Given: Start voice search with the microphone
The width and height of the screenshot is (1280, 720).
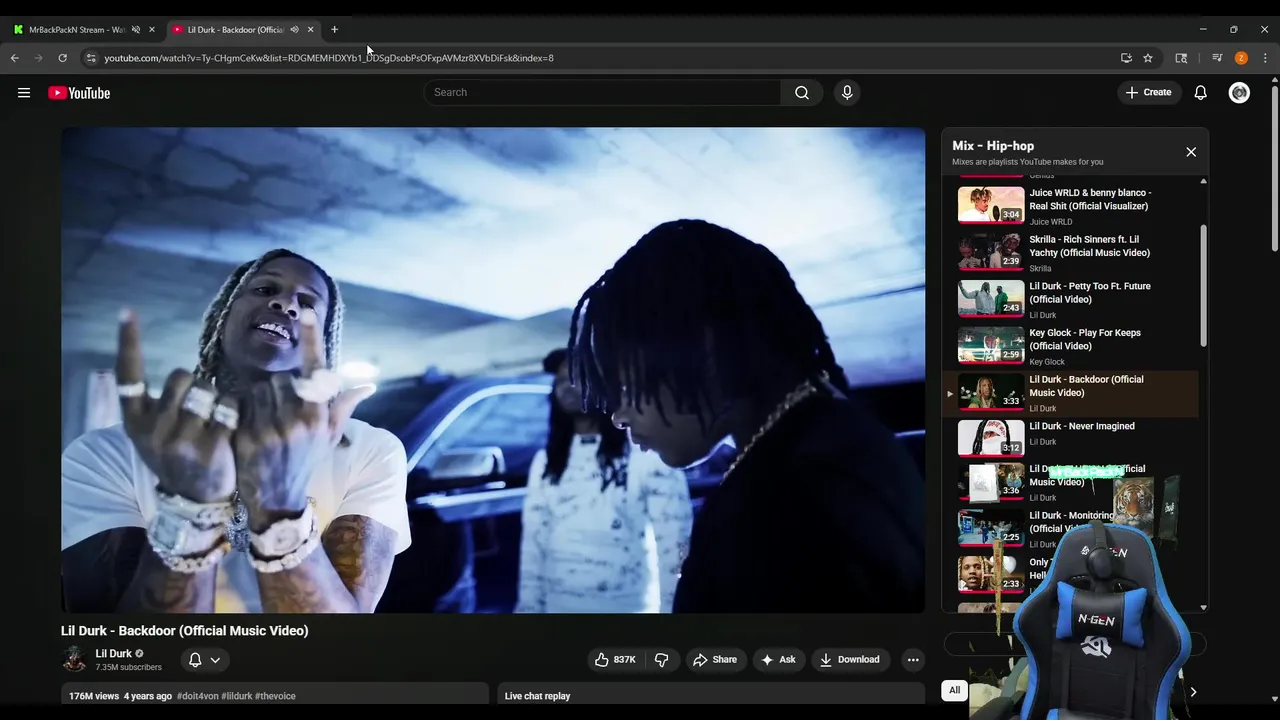Looking at the screenshot, I should click(x=847, y=92).
